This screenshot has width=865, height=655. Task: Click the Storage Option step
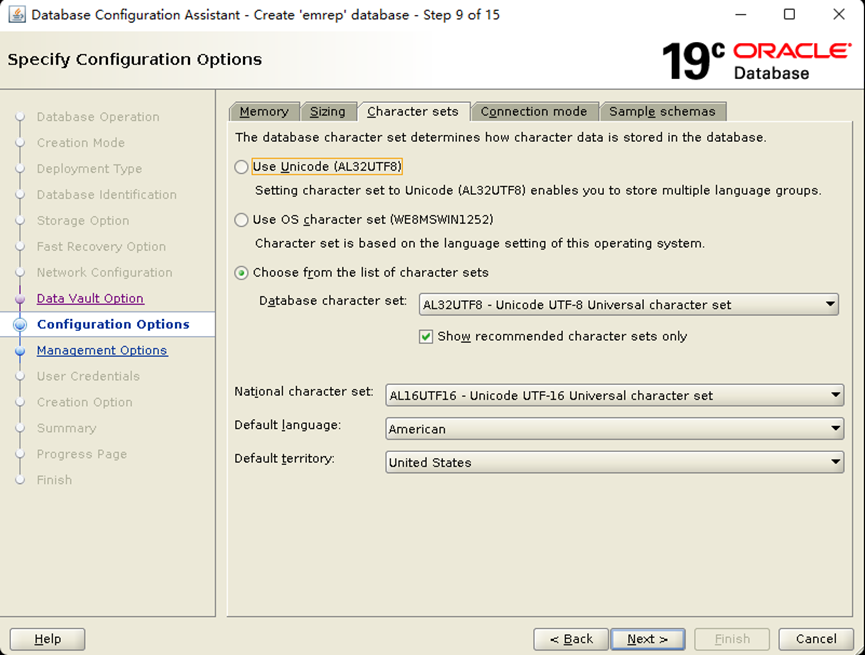point(83,221)
